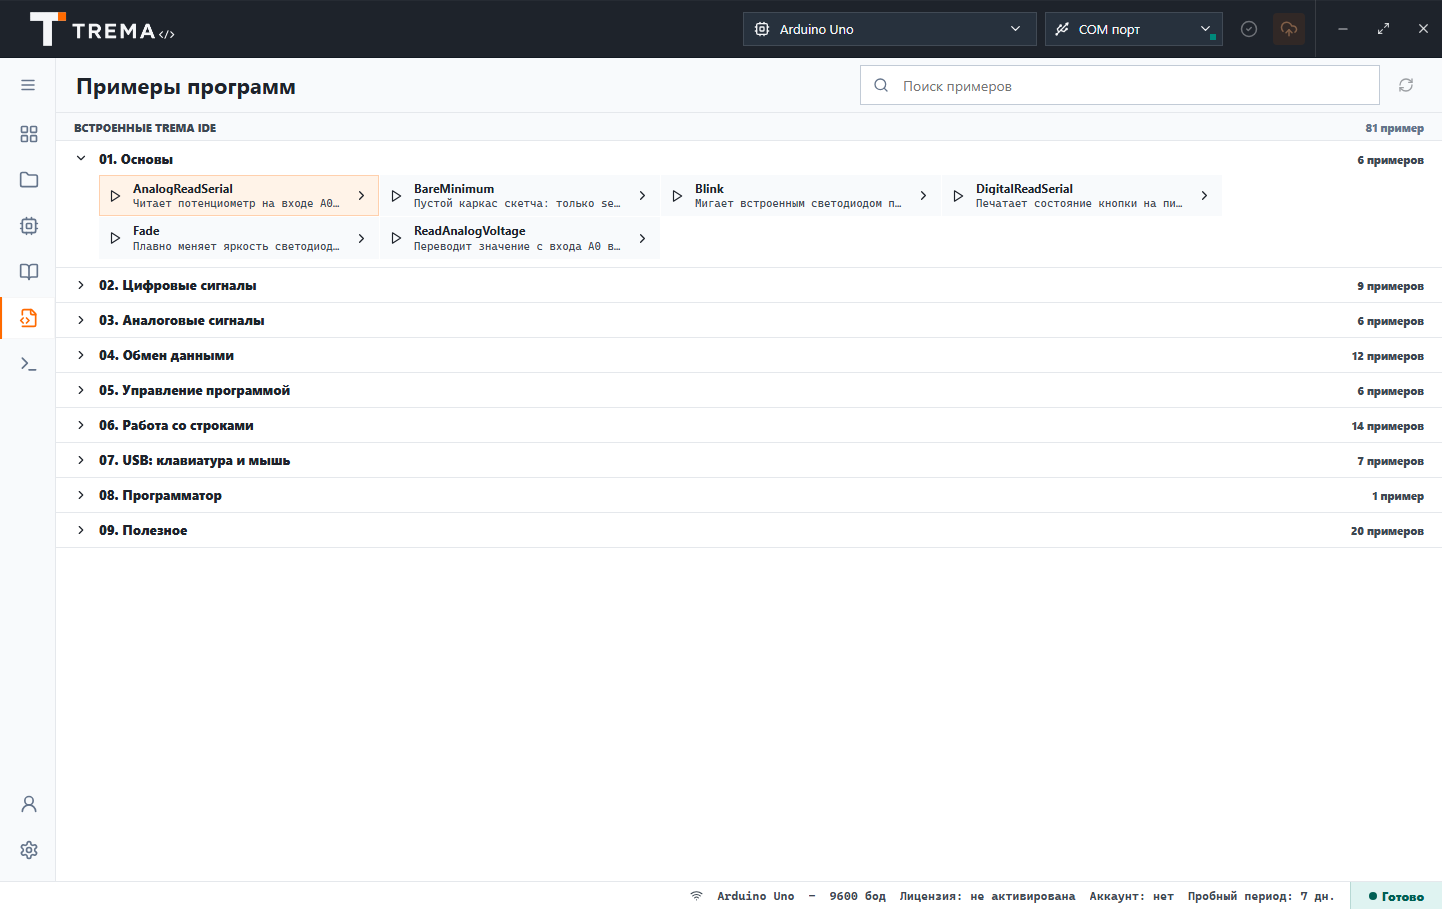This screenshot has width=1442, height=909.
Task: Collapse the 01. Основы section
Action: click(x=81, y=158)
